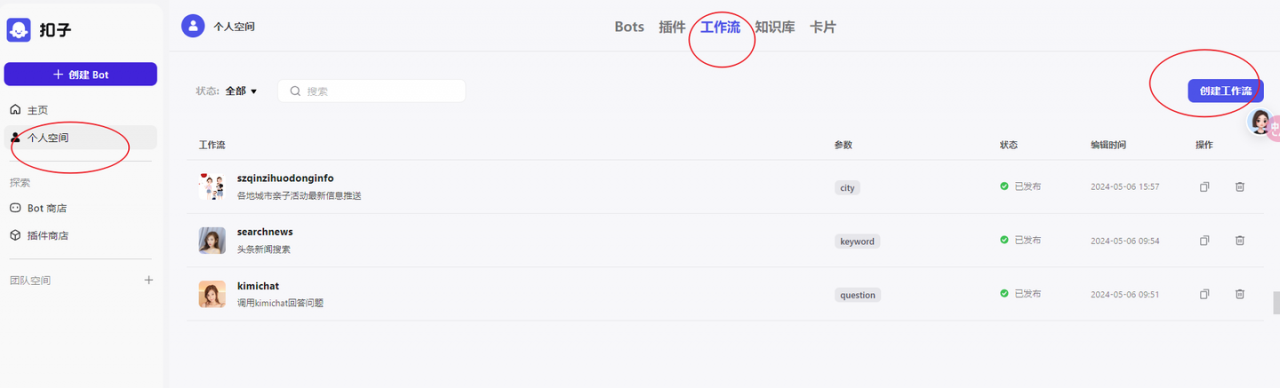Viewport: 1280px width, 388px height.
Task: Click the 创建工作流 button
Action: [x=1226, y=91]
